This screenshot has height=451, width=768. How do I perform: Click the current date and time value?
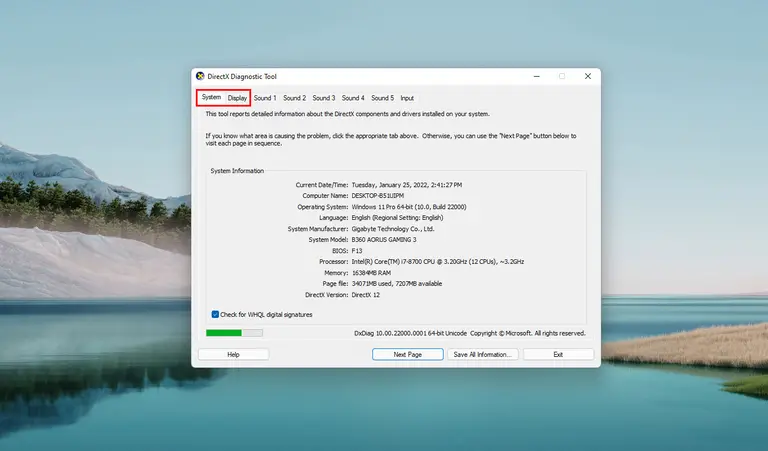[x=407, y=185]
